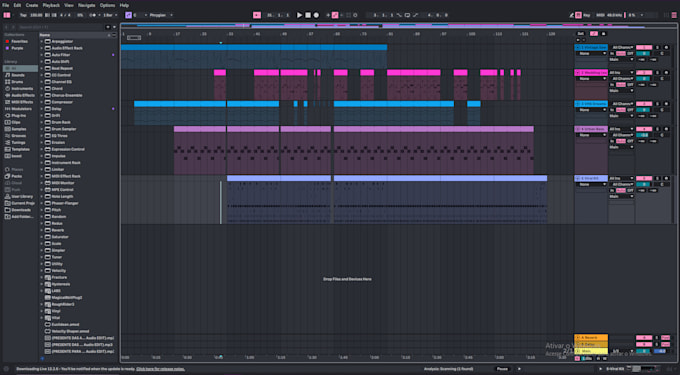Screen dimensions: 680x375
Task: Toggle track 5 Viral Kit activator
Action: 644,178
